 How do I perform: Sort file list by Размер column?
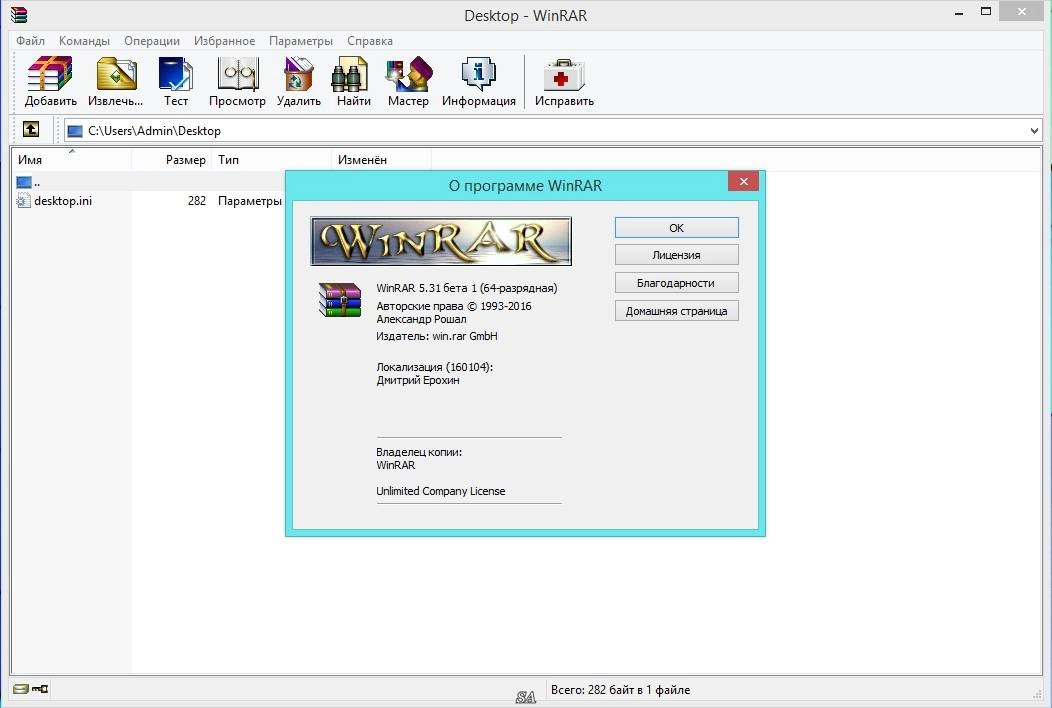pos(171,160)
